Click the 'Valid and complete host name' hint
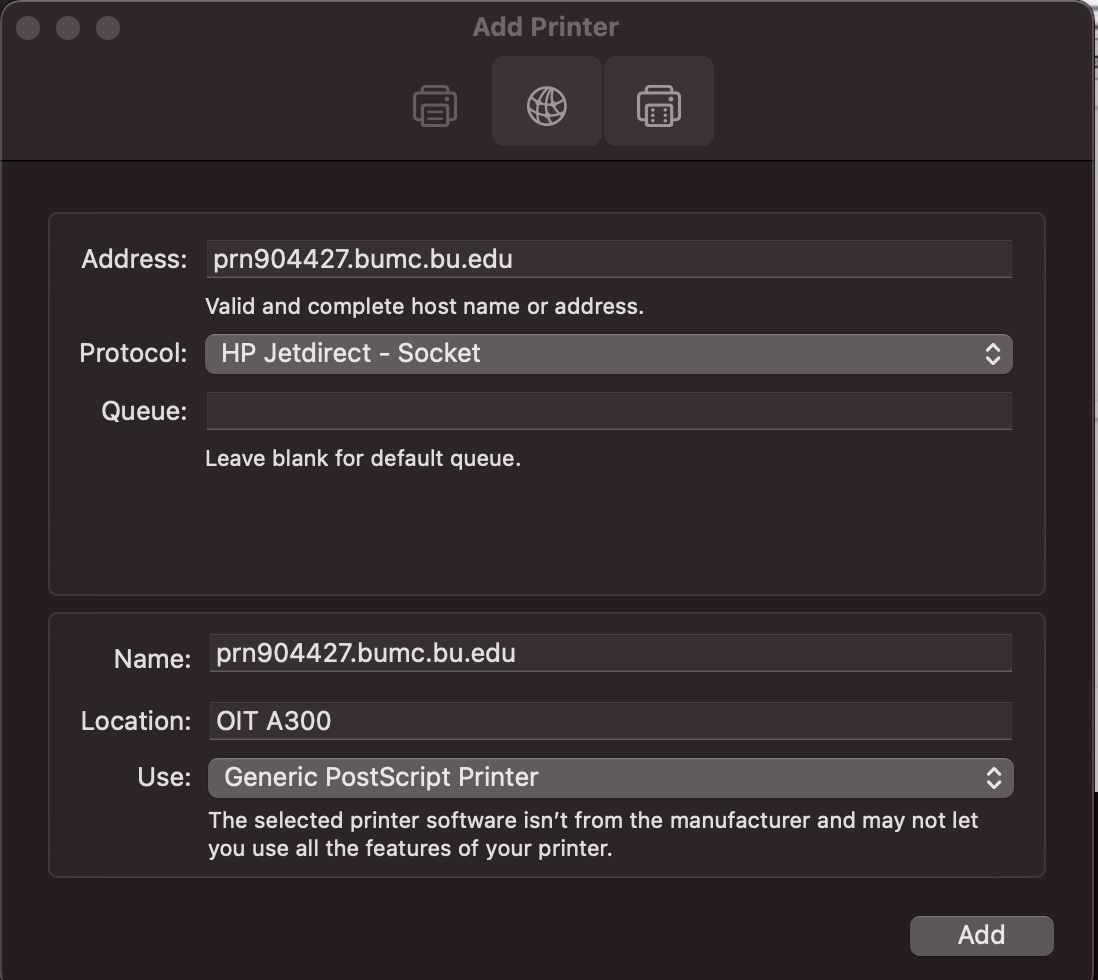Screen dimensions: 1098x980 [424, 306]
